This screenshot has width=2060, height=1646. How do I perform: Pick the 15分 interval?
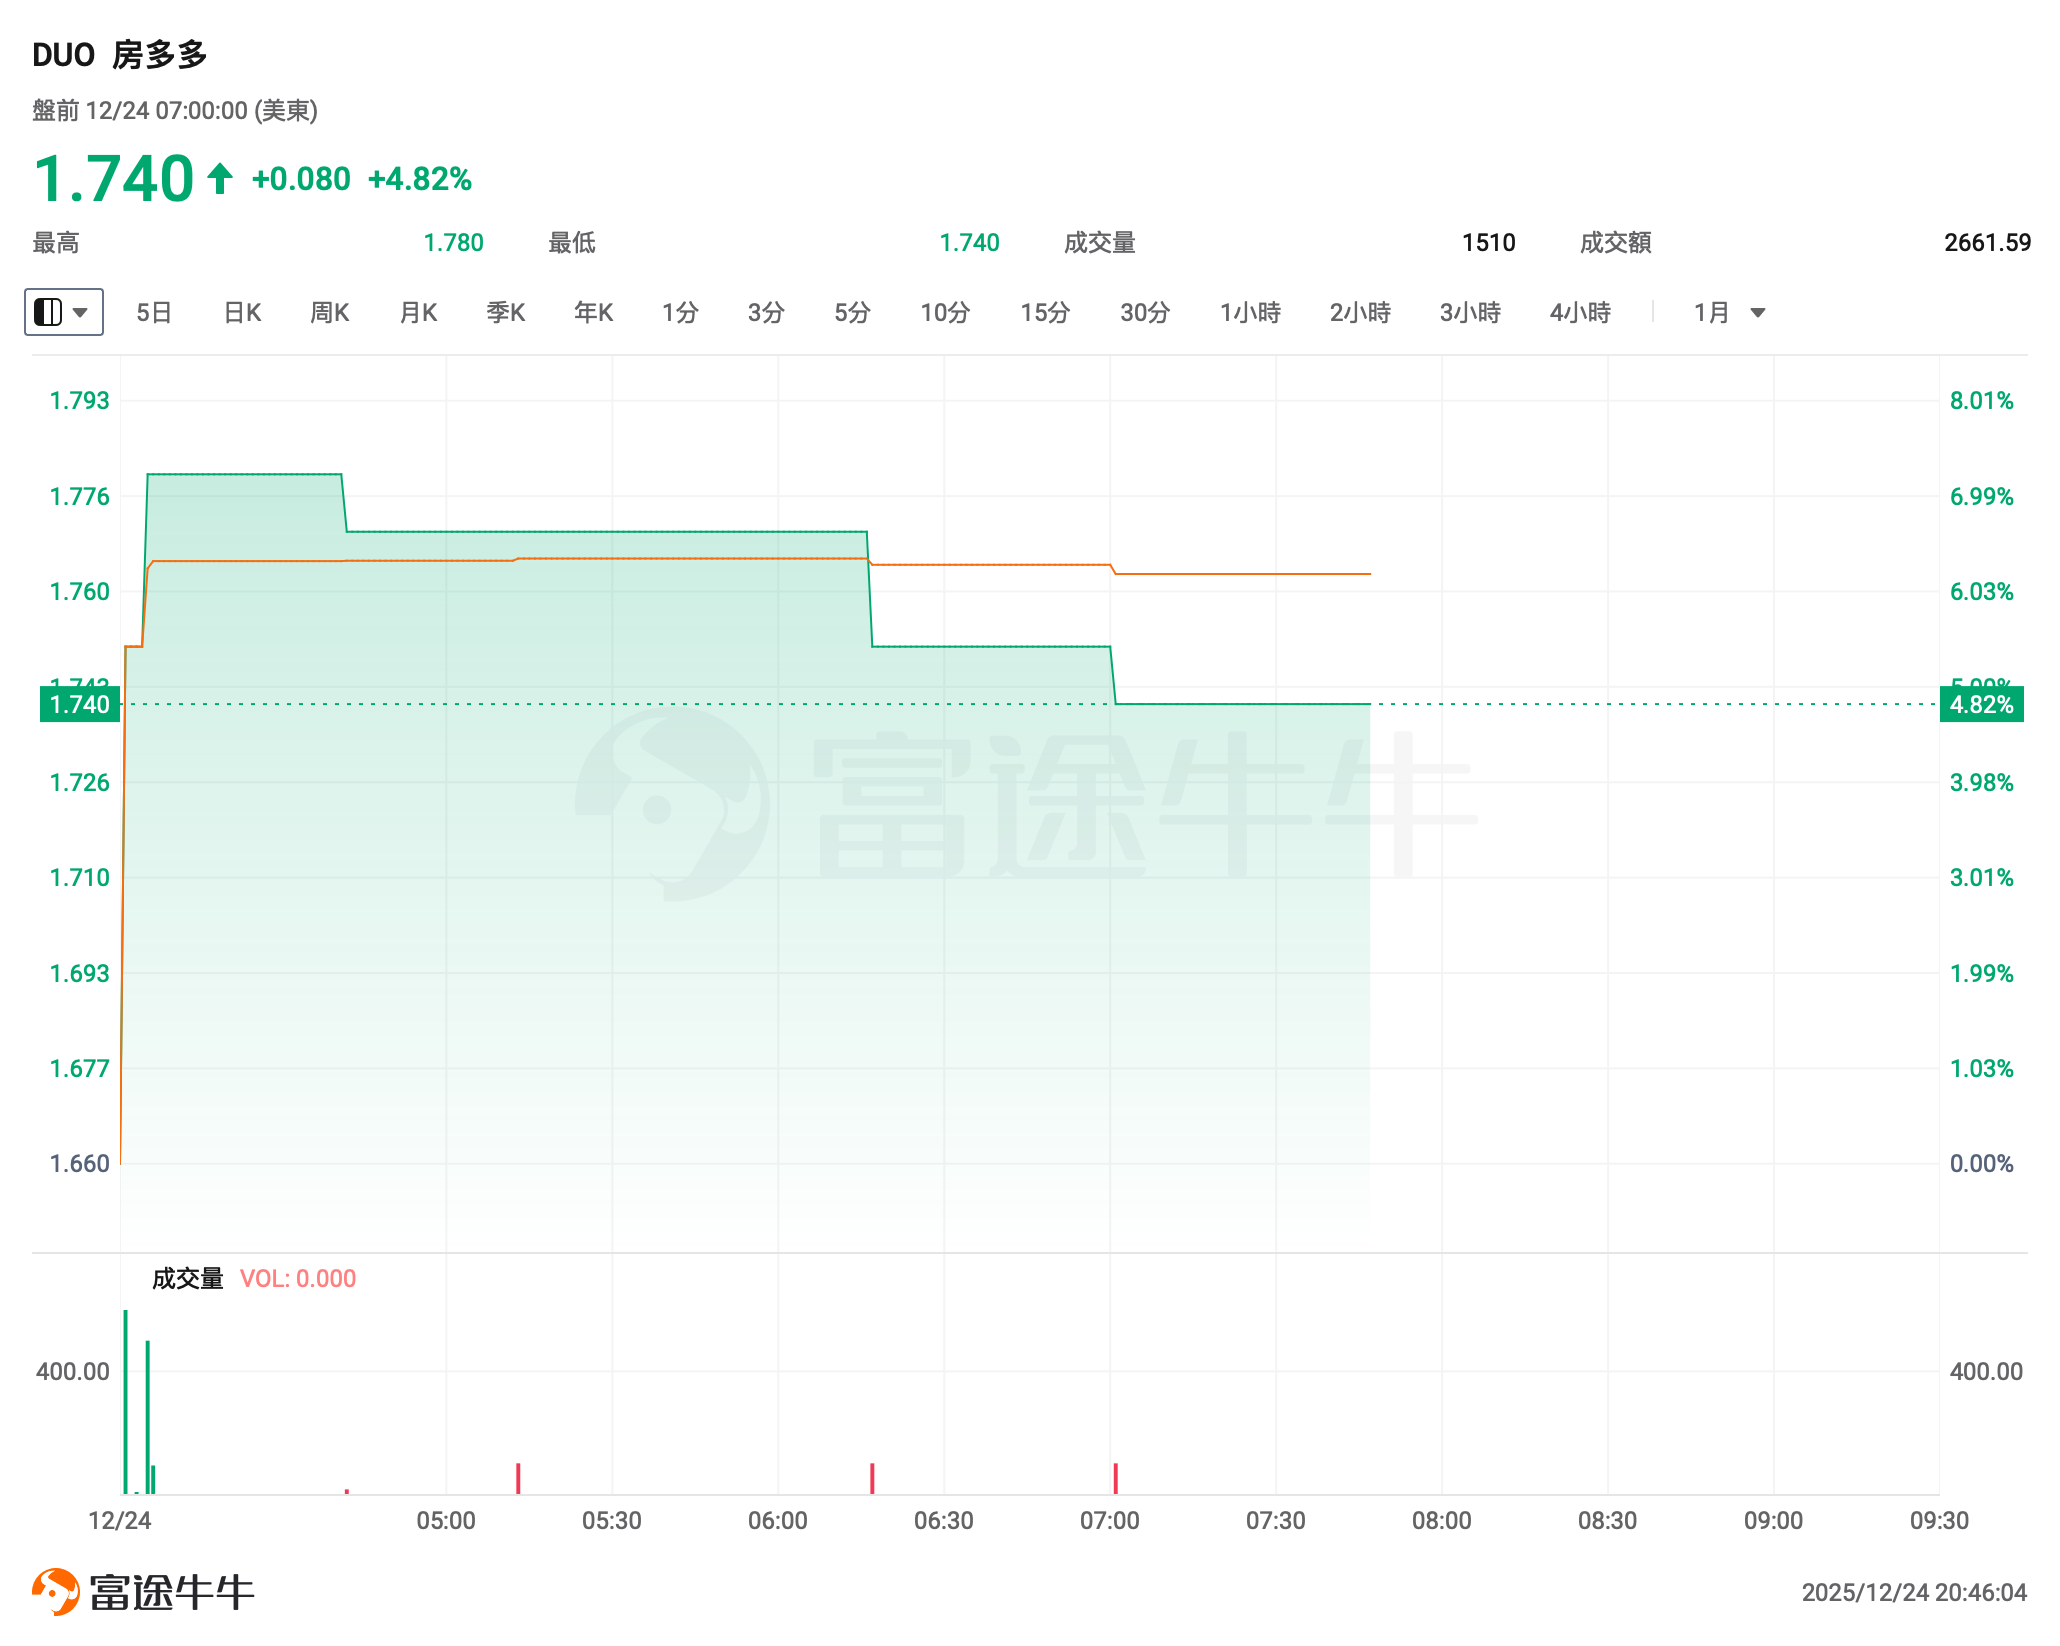1045,313
